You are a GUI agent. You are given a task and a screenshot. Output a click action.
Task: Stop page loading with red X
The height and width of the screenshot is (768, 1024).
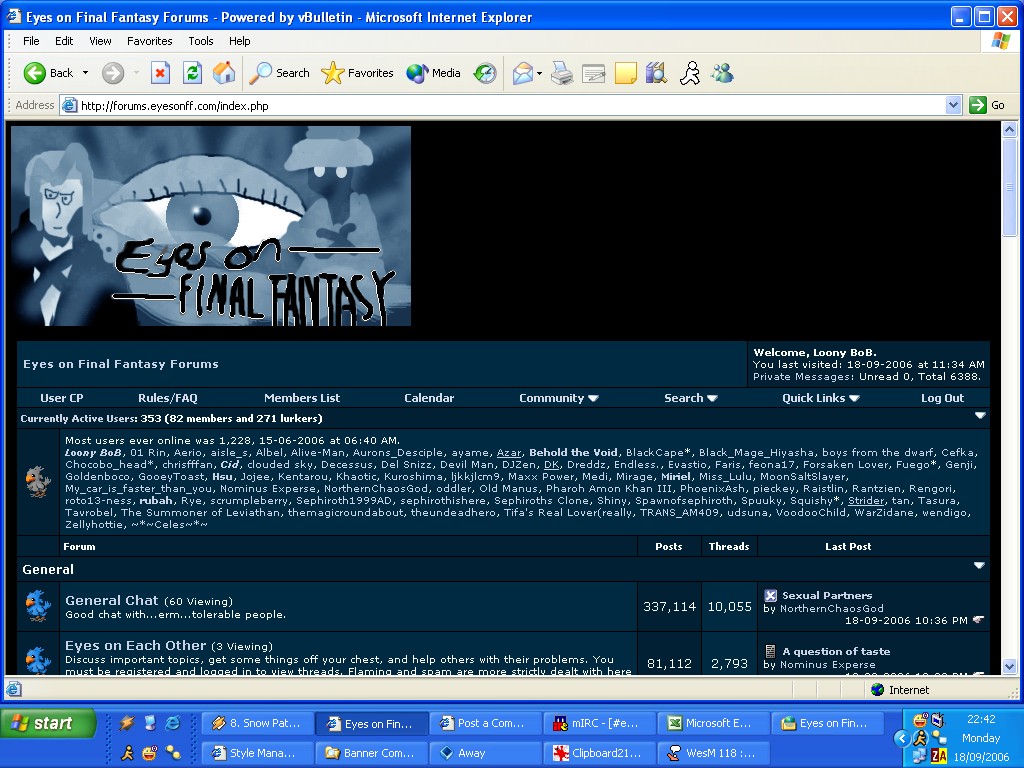(x=160, y=73)
